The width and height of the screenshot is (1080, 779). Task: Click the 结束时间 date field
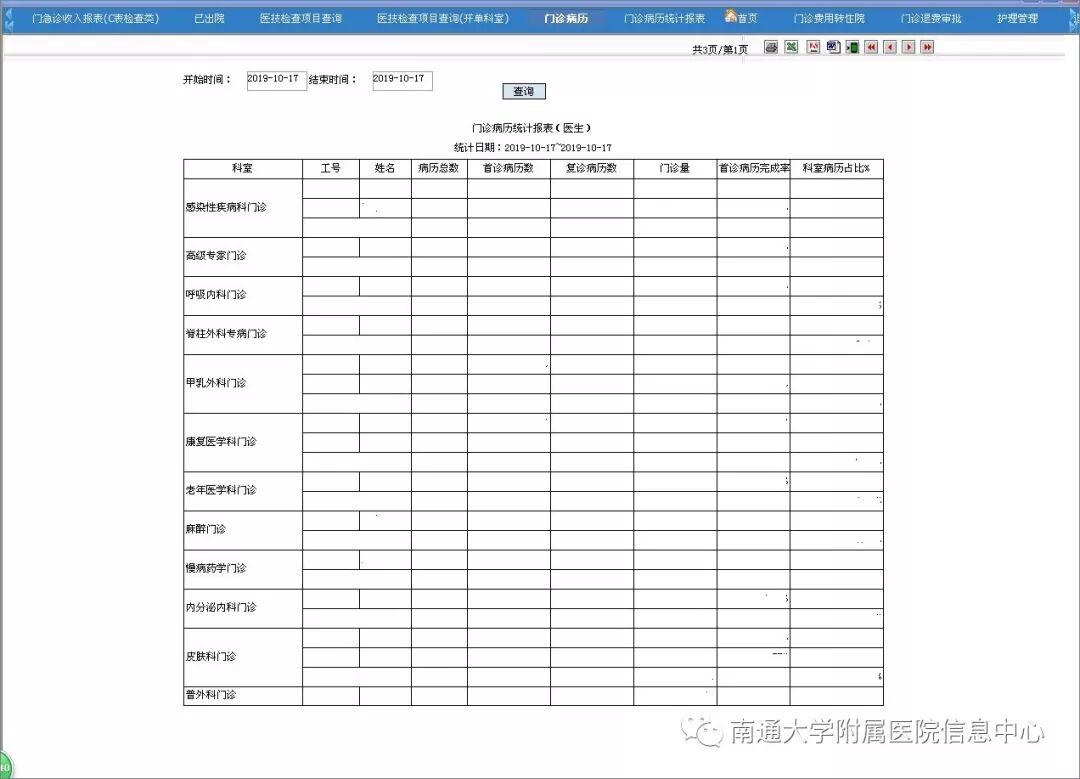coord(402,81)
